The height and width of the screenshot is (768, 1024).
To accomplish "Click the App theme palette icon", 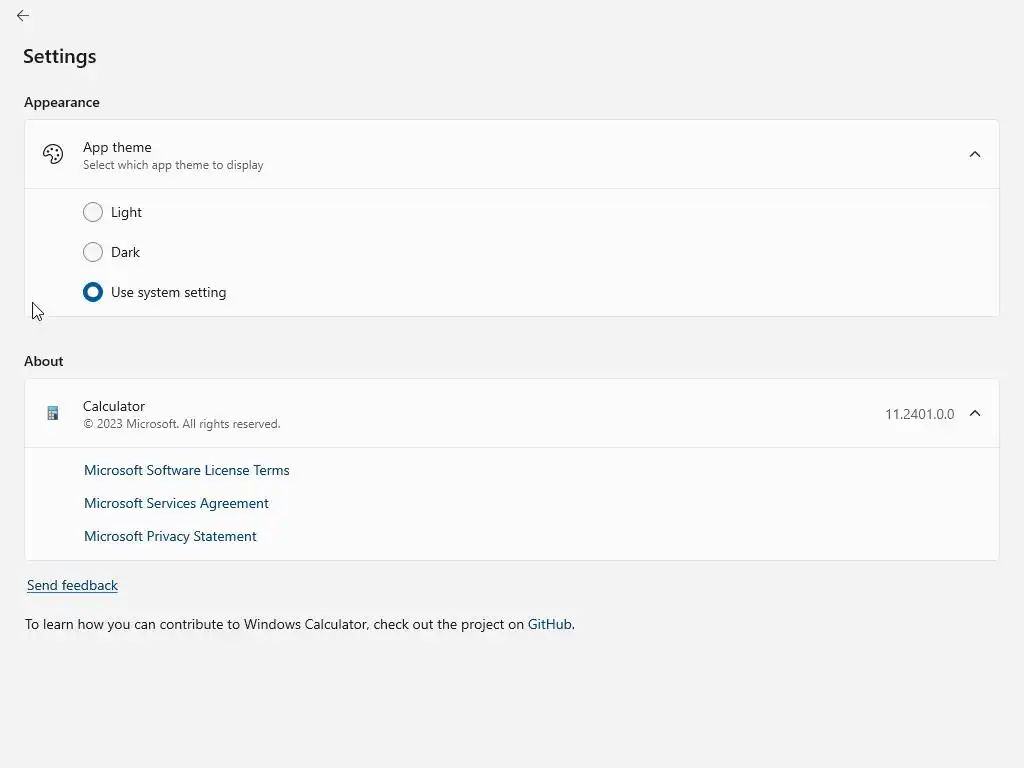I will (53, 154).
